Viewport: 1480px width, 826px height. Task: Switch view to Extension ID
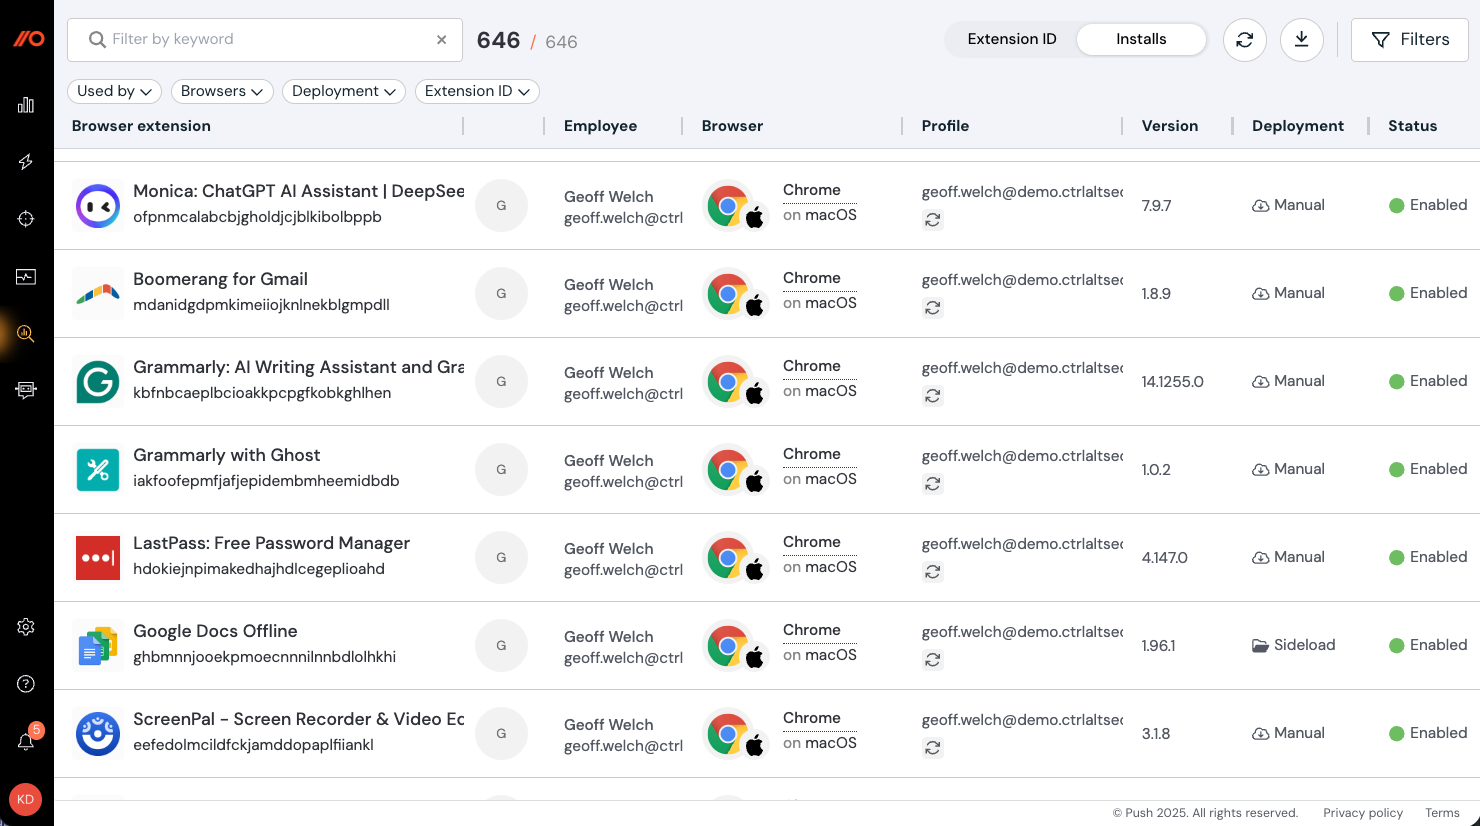tap(1012, 39)
